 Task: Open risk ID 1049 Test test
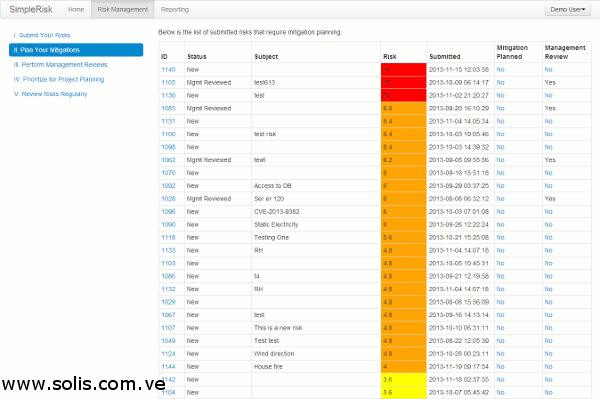[168, 341]
